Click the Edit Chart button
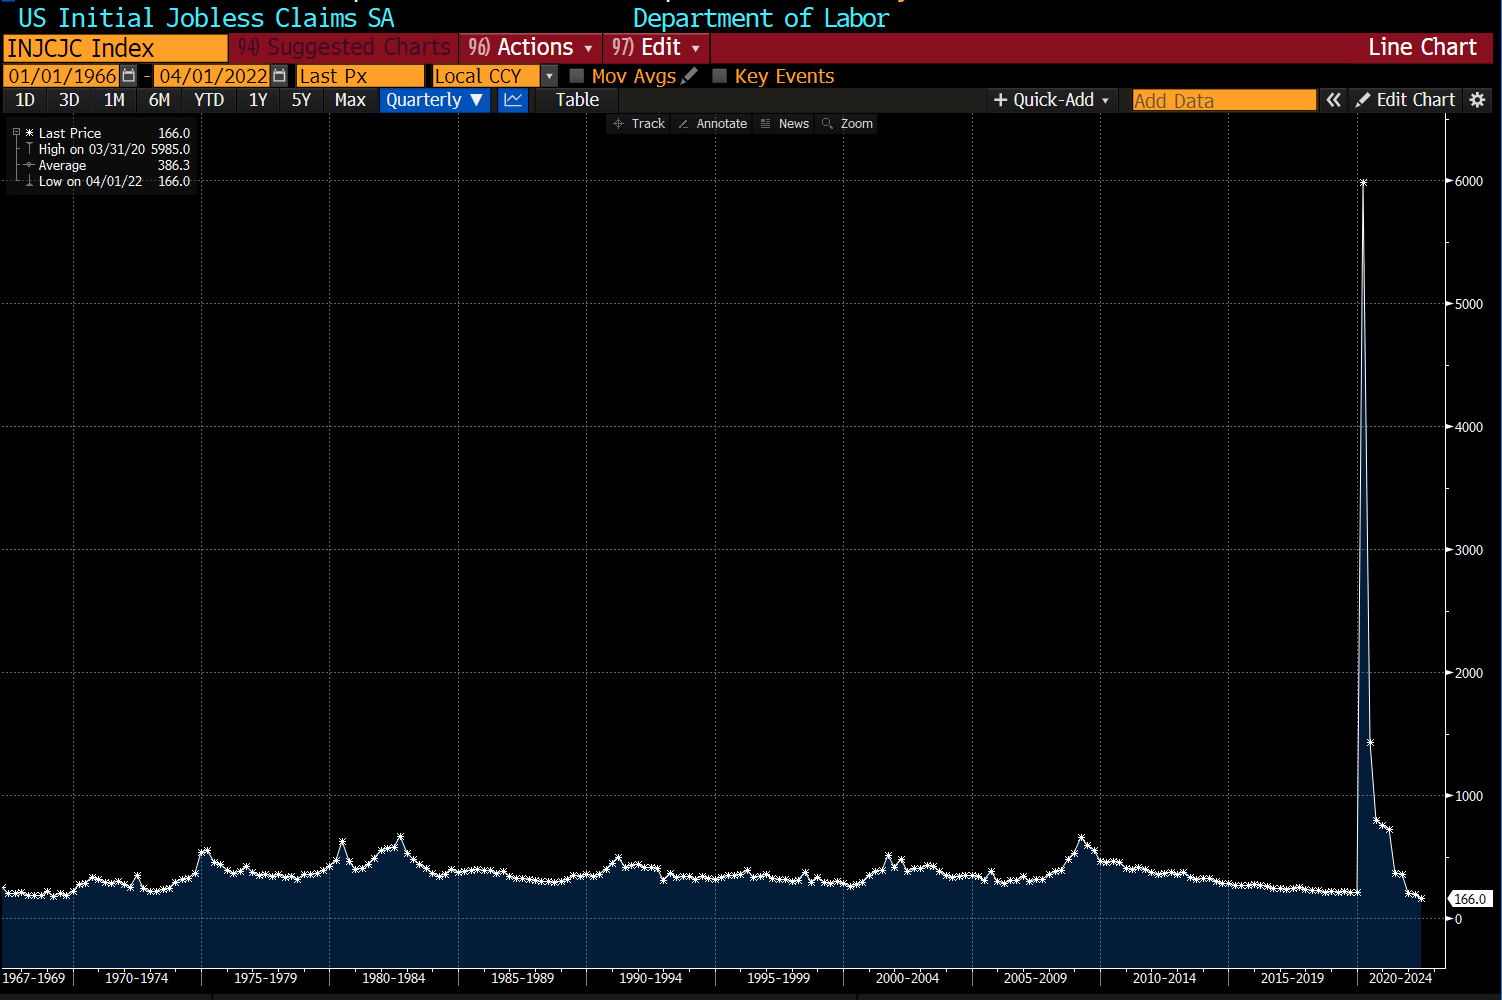 click(1405, 100)
